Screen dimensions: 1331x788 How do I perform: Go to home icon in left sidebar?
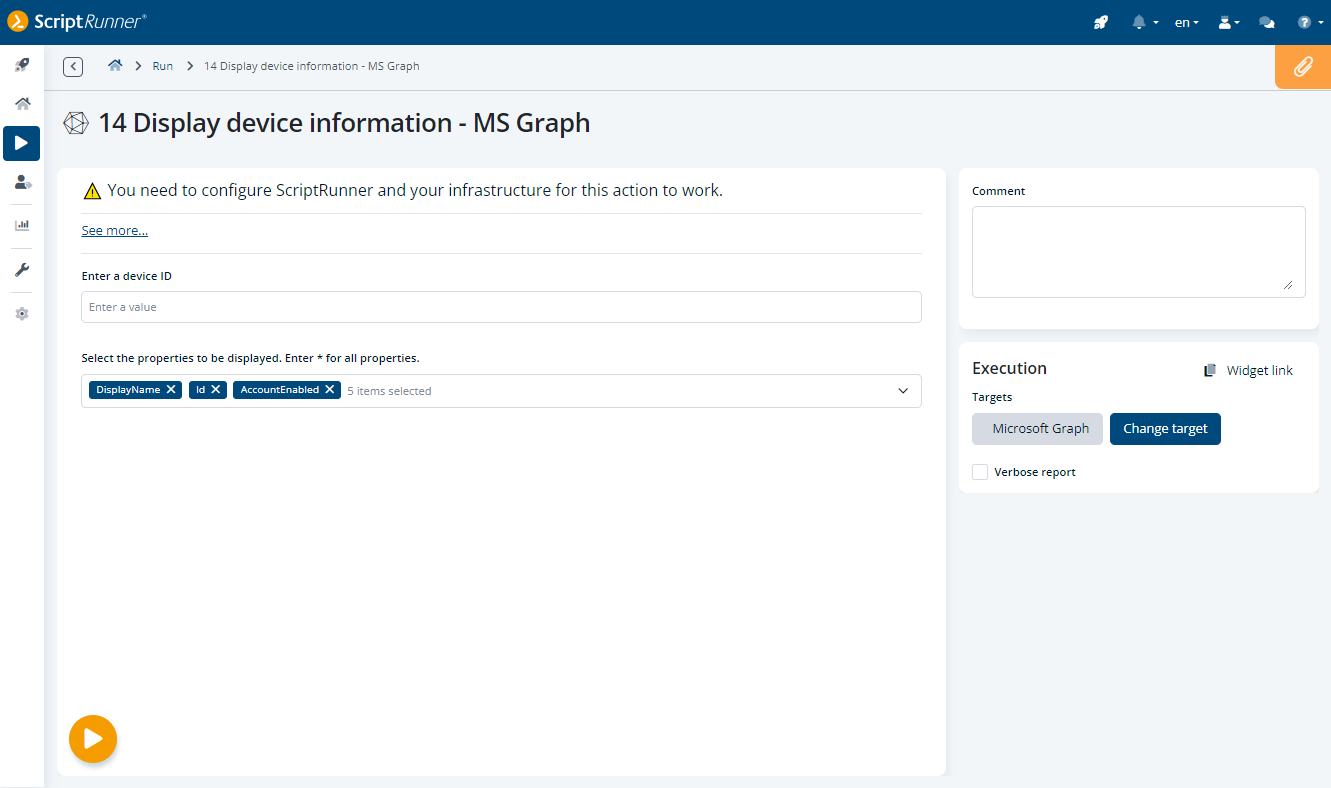(22, 104)
